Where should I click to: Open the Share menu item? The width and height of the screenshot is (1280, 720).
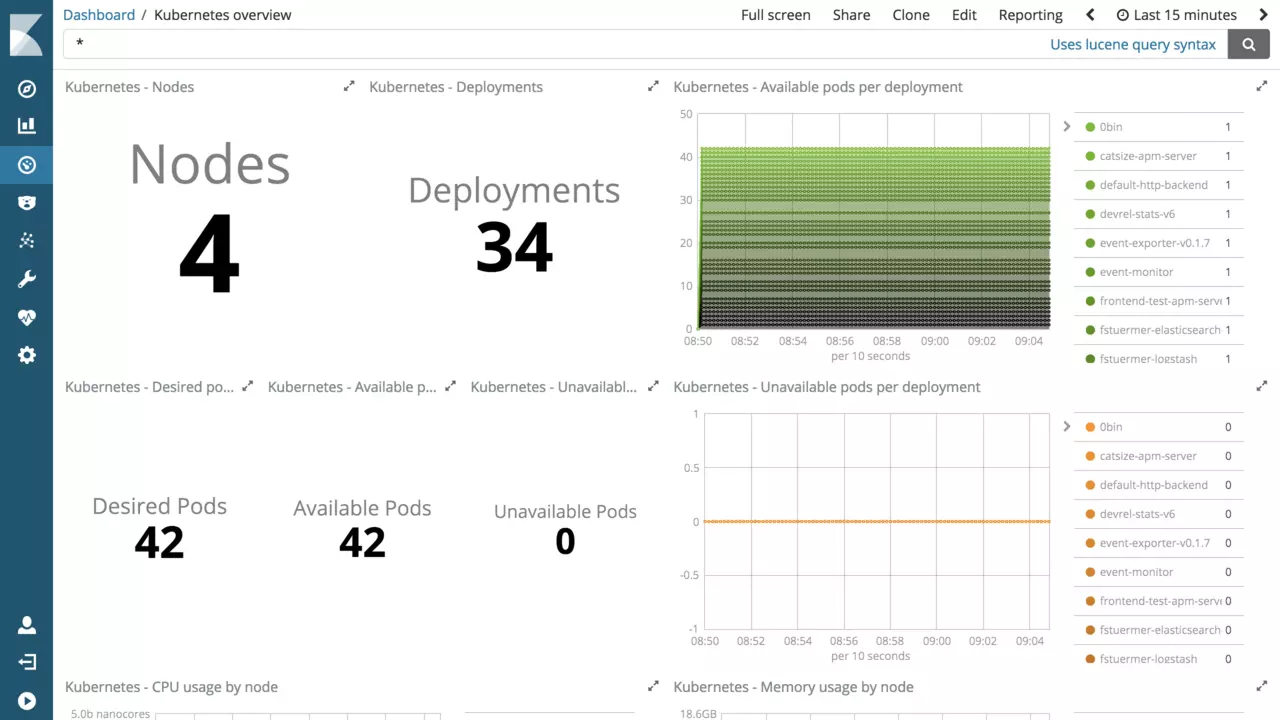pos(851,15)
